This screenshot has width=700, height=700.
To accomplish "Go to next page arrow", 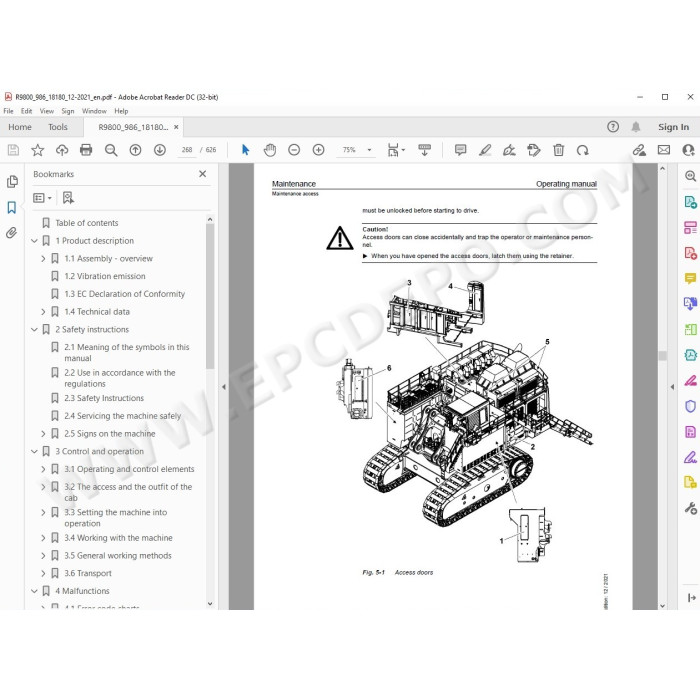I will point(160,150).
